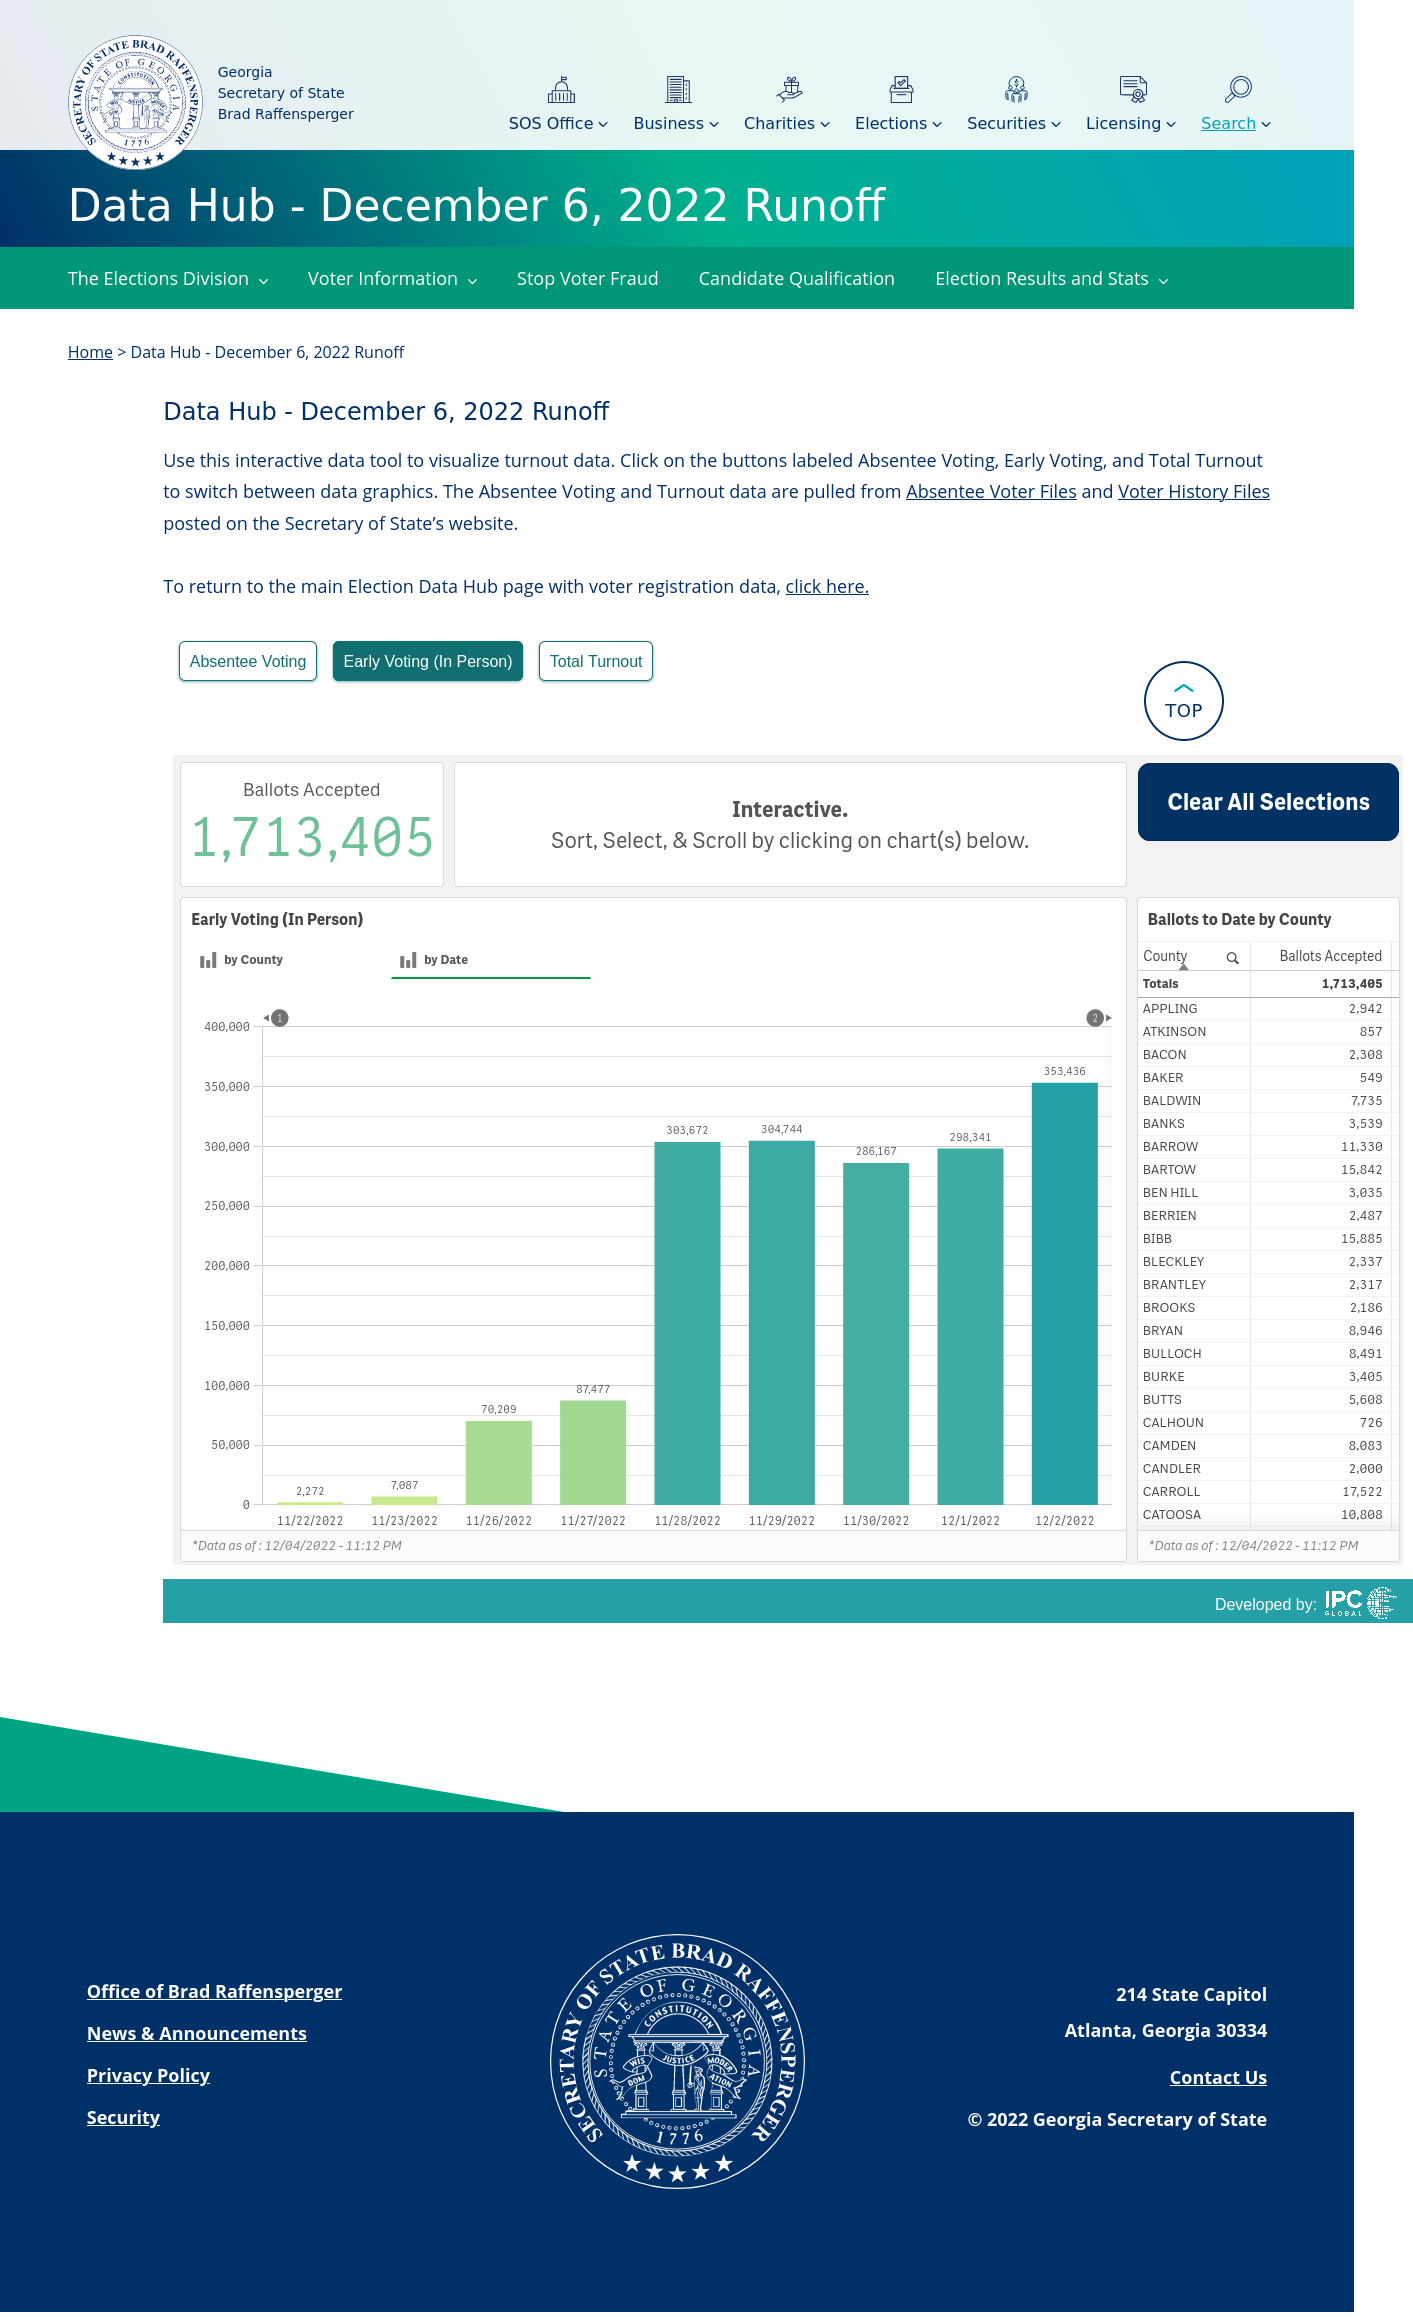Expand the Business dropdown menu

pos(676,123)
